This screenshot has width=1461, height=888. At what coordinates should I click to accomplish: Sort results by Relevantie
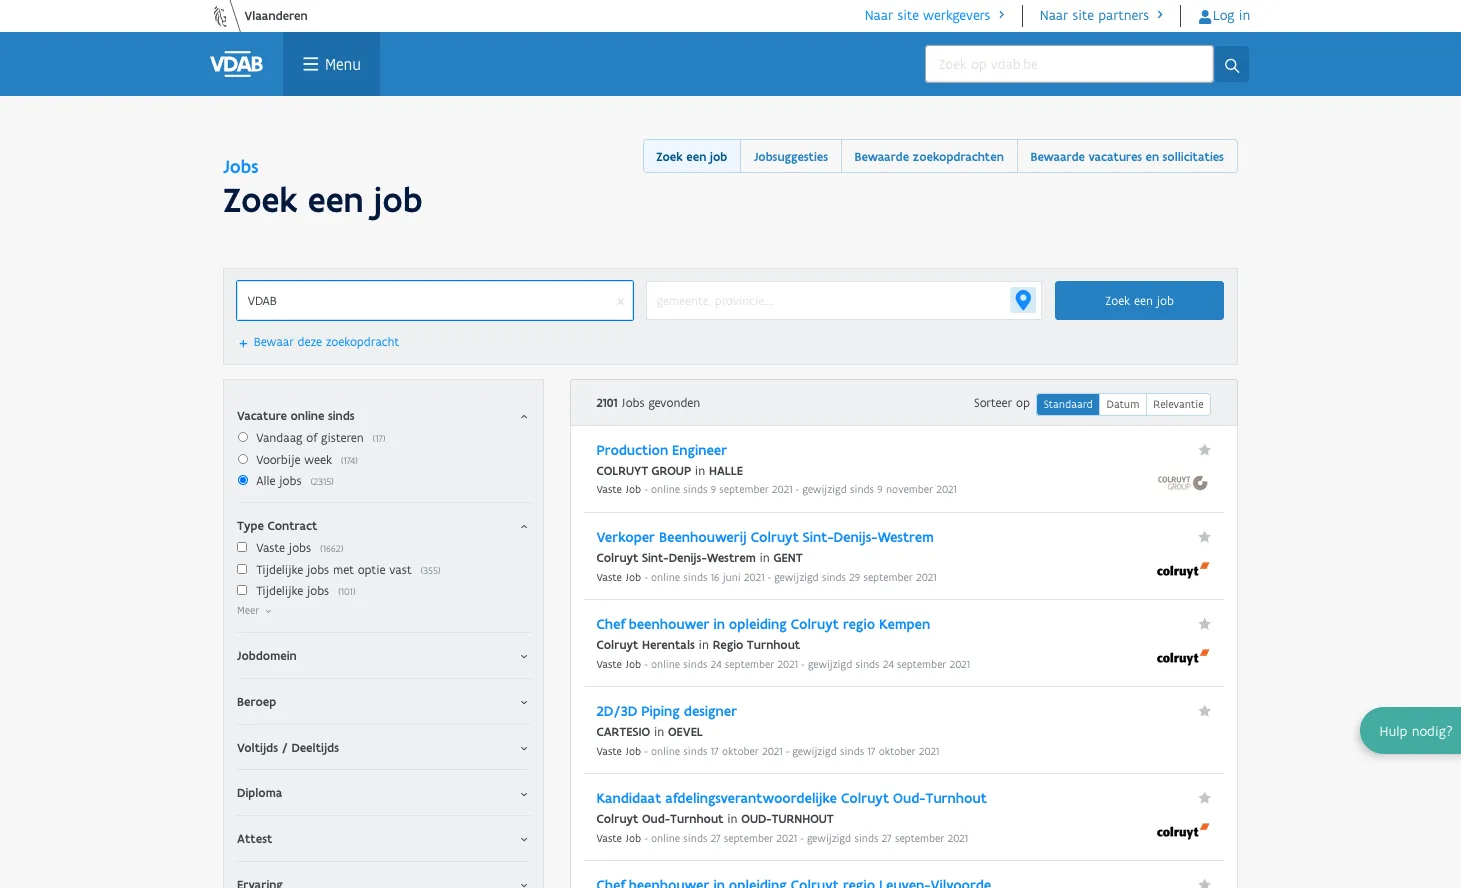point(1178,404)
